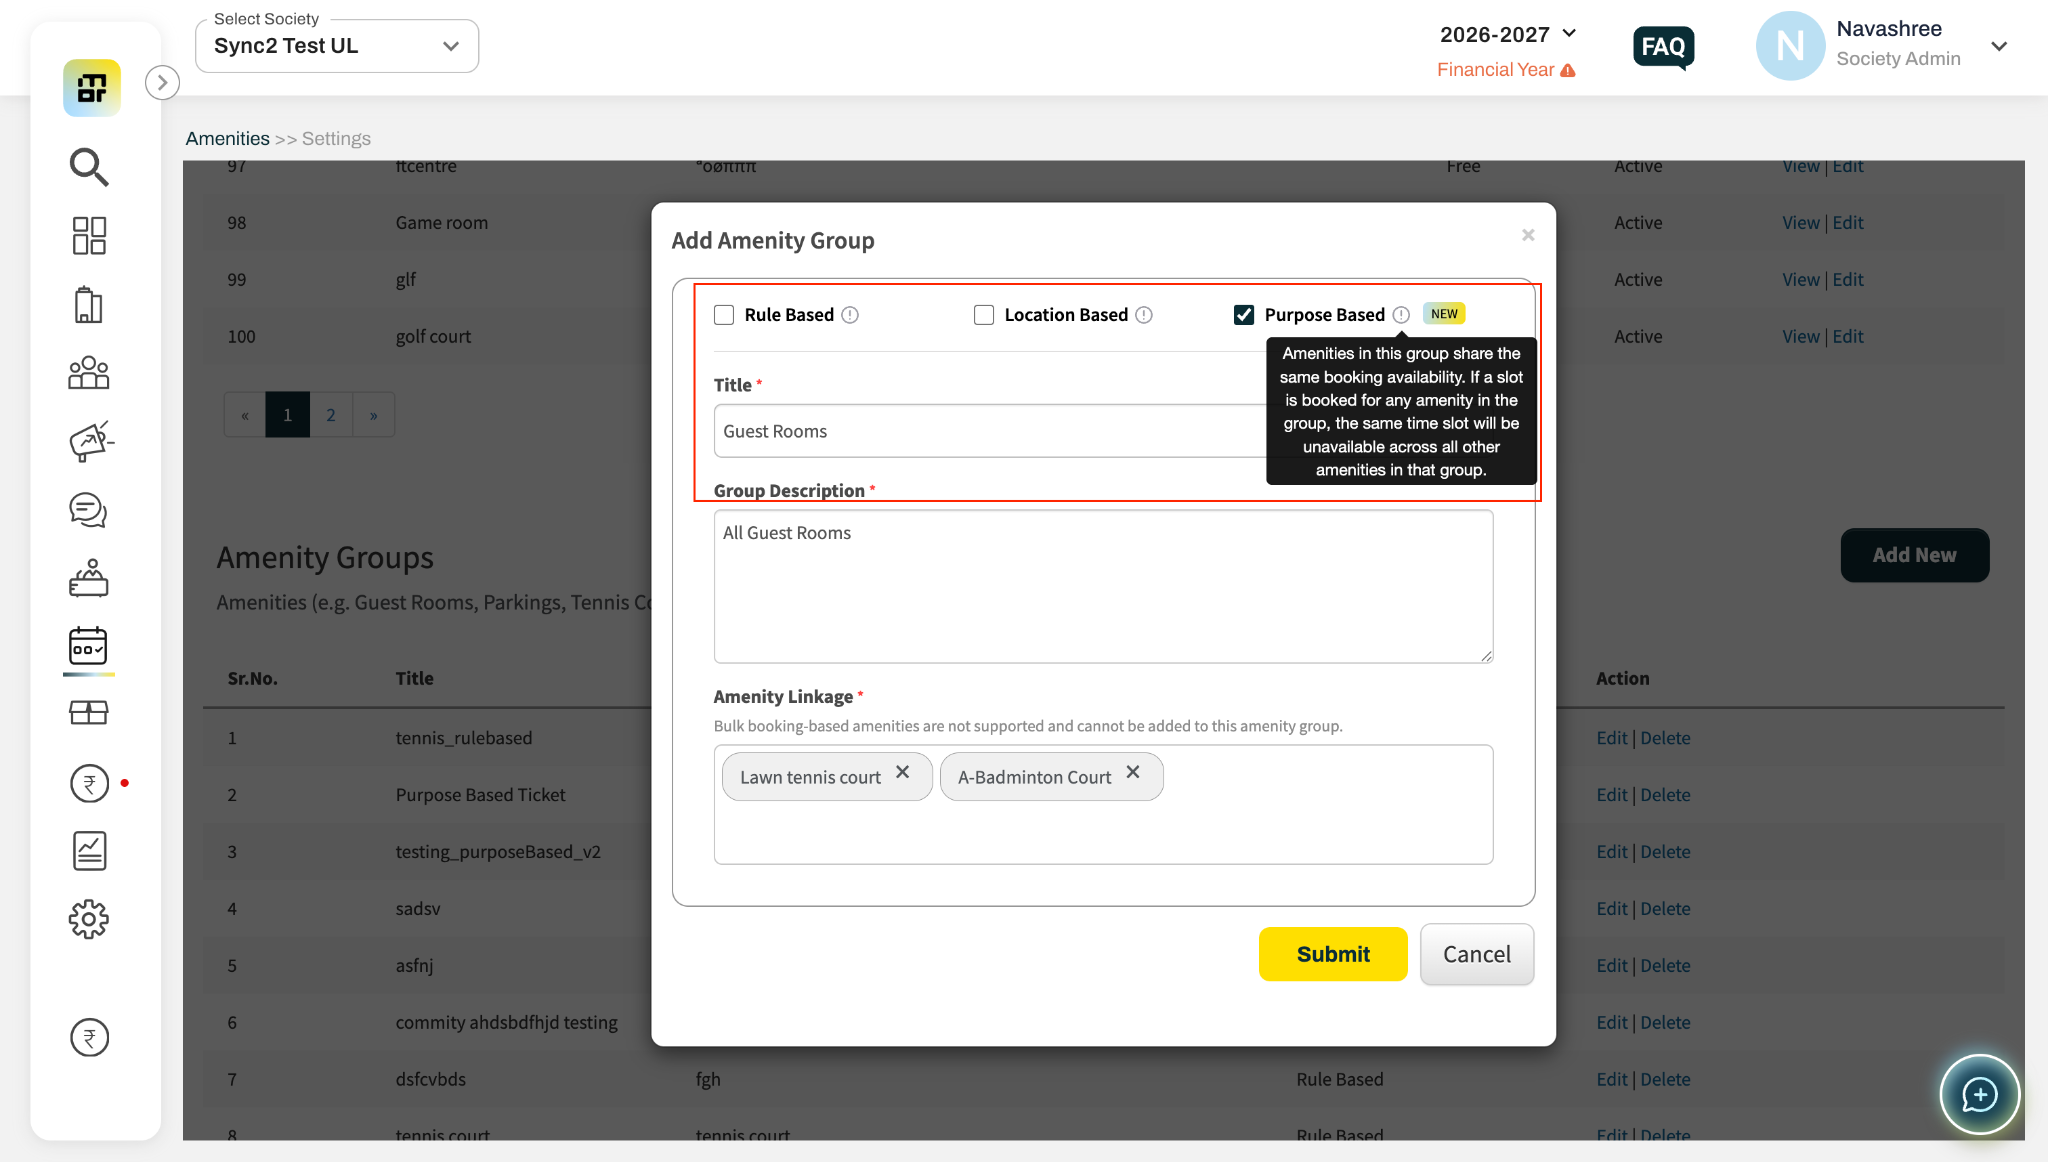Viewport: 2048px width, 1162px height.
Task: Go to previous page arrow
Action: tap(245, 415)
